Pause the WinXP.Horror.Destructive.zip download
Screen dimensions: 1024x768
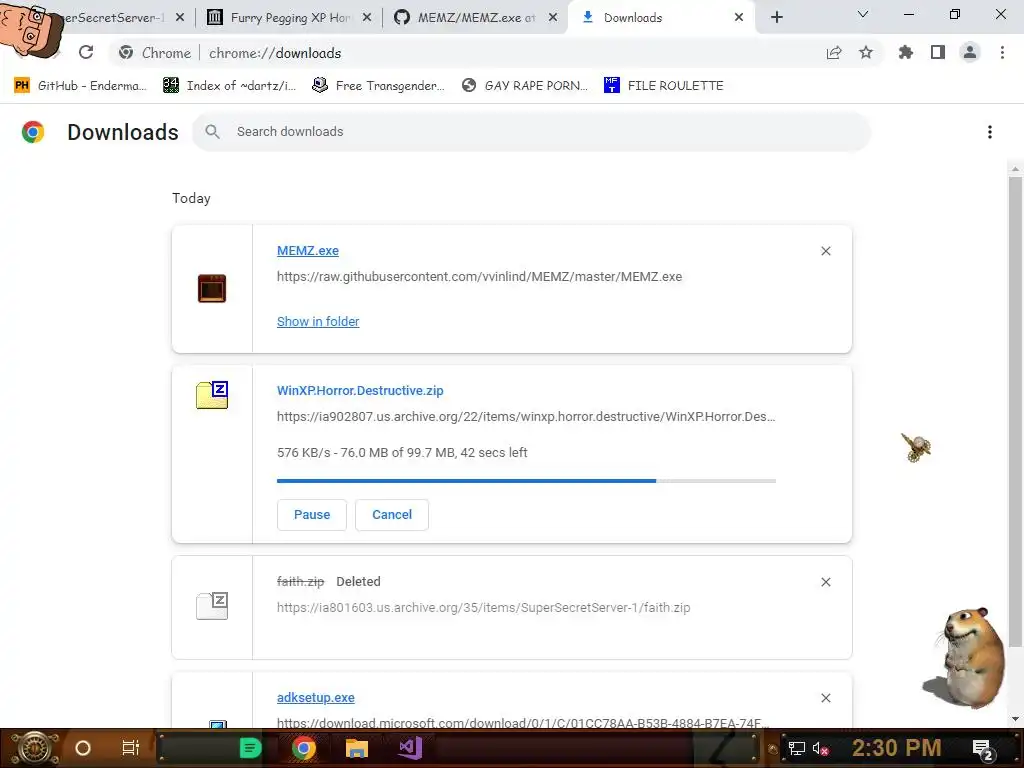point(312,515)
